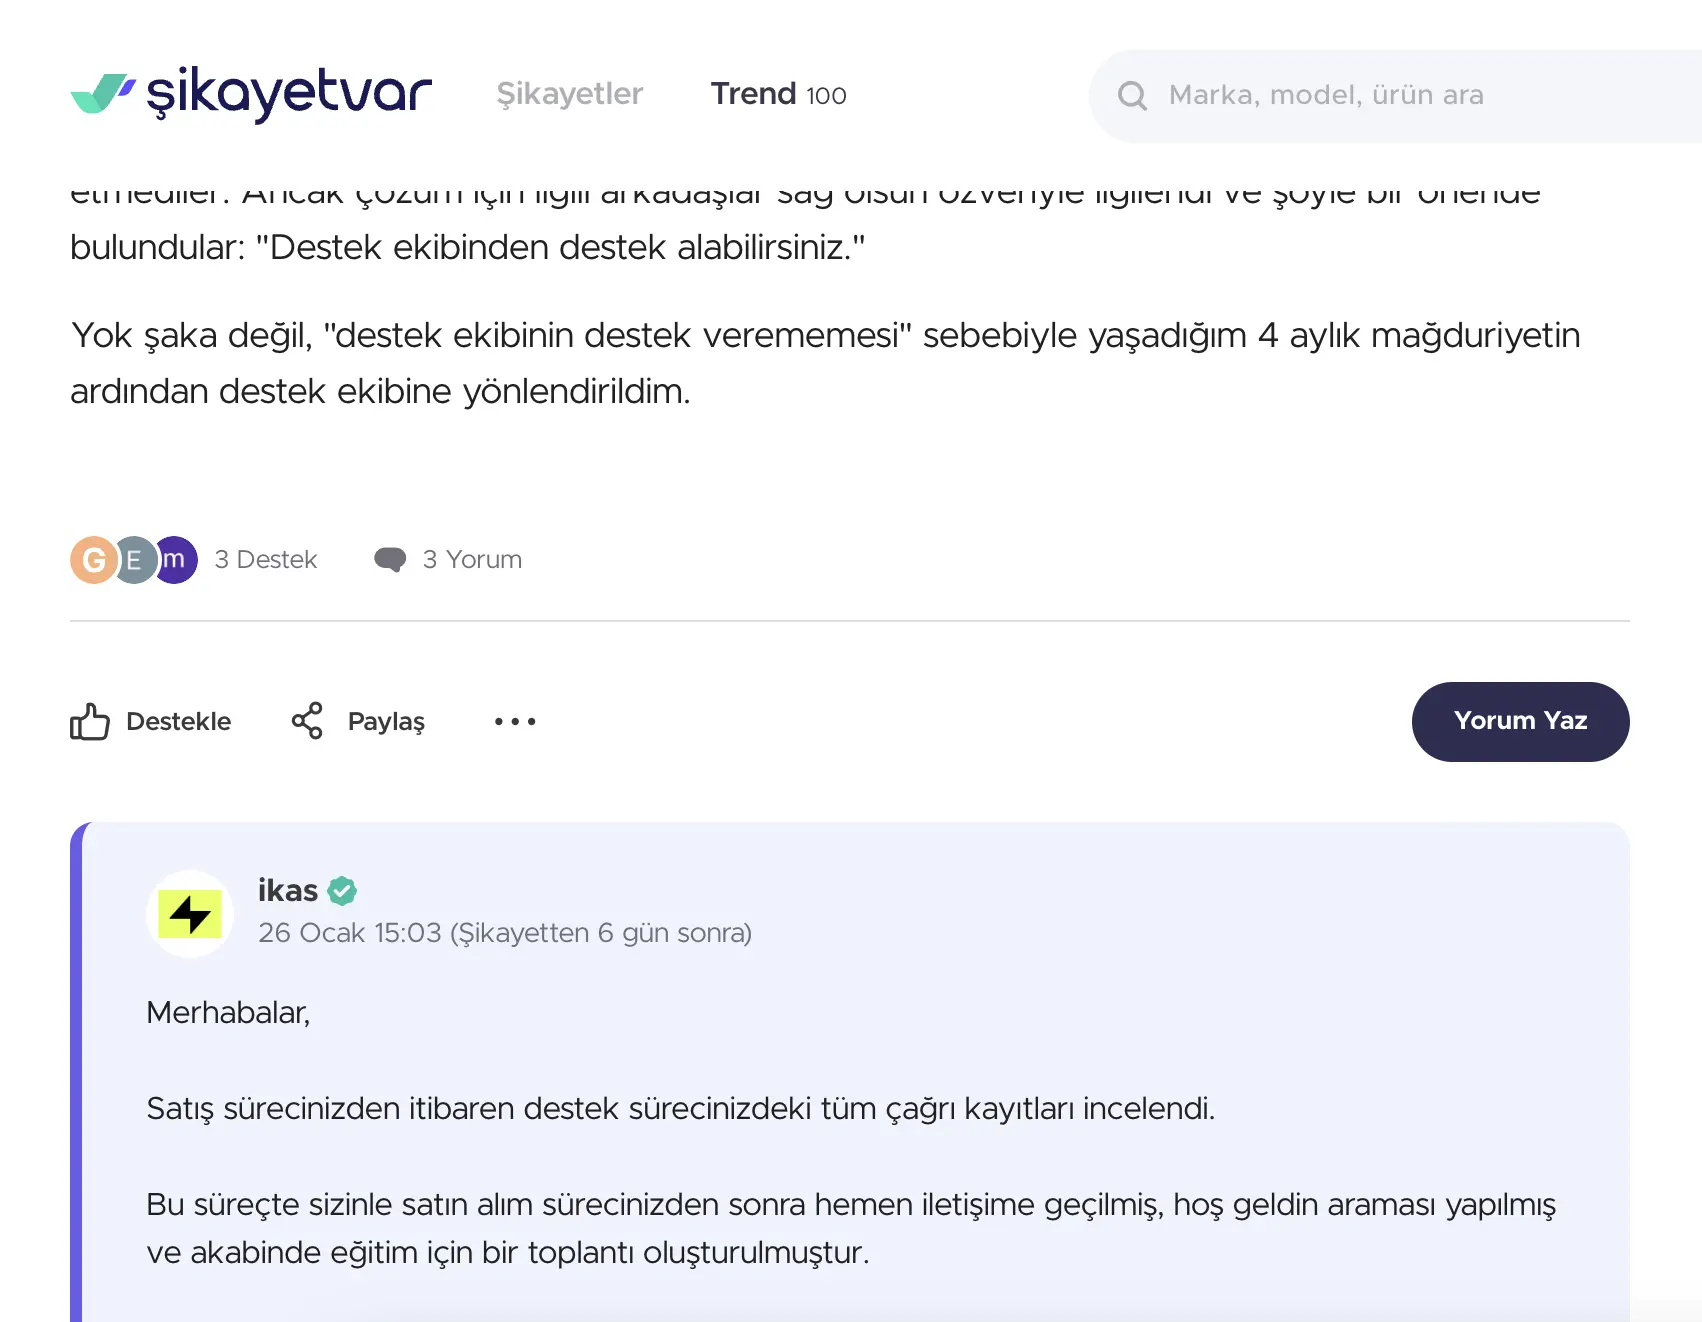Click the '26 Ocak 15:03' reply timestamp
This screenshot has width=1702, height=1322.
click(350, 933)
